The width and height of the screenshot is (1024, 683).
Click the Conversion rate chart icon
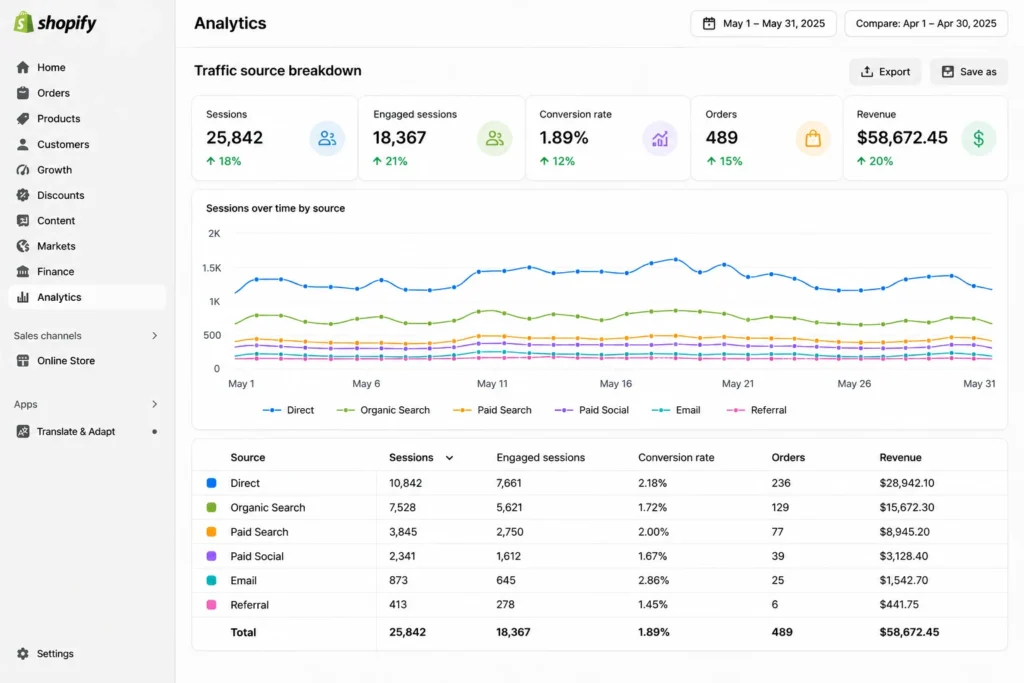tap(660, 138)
